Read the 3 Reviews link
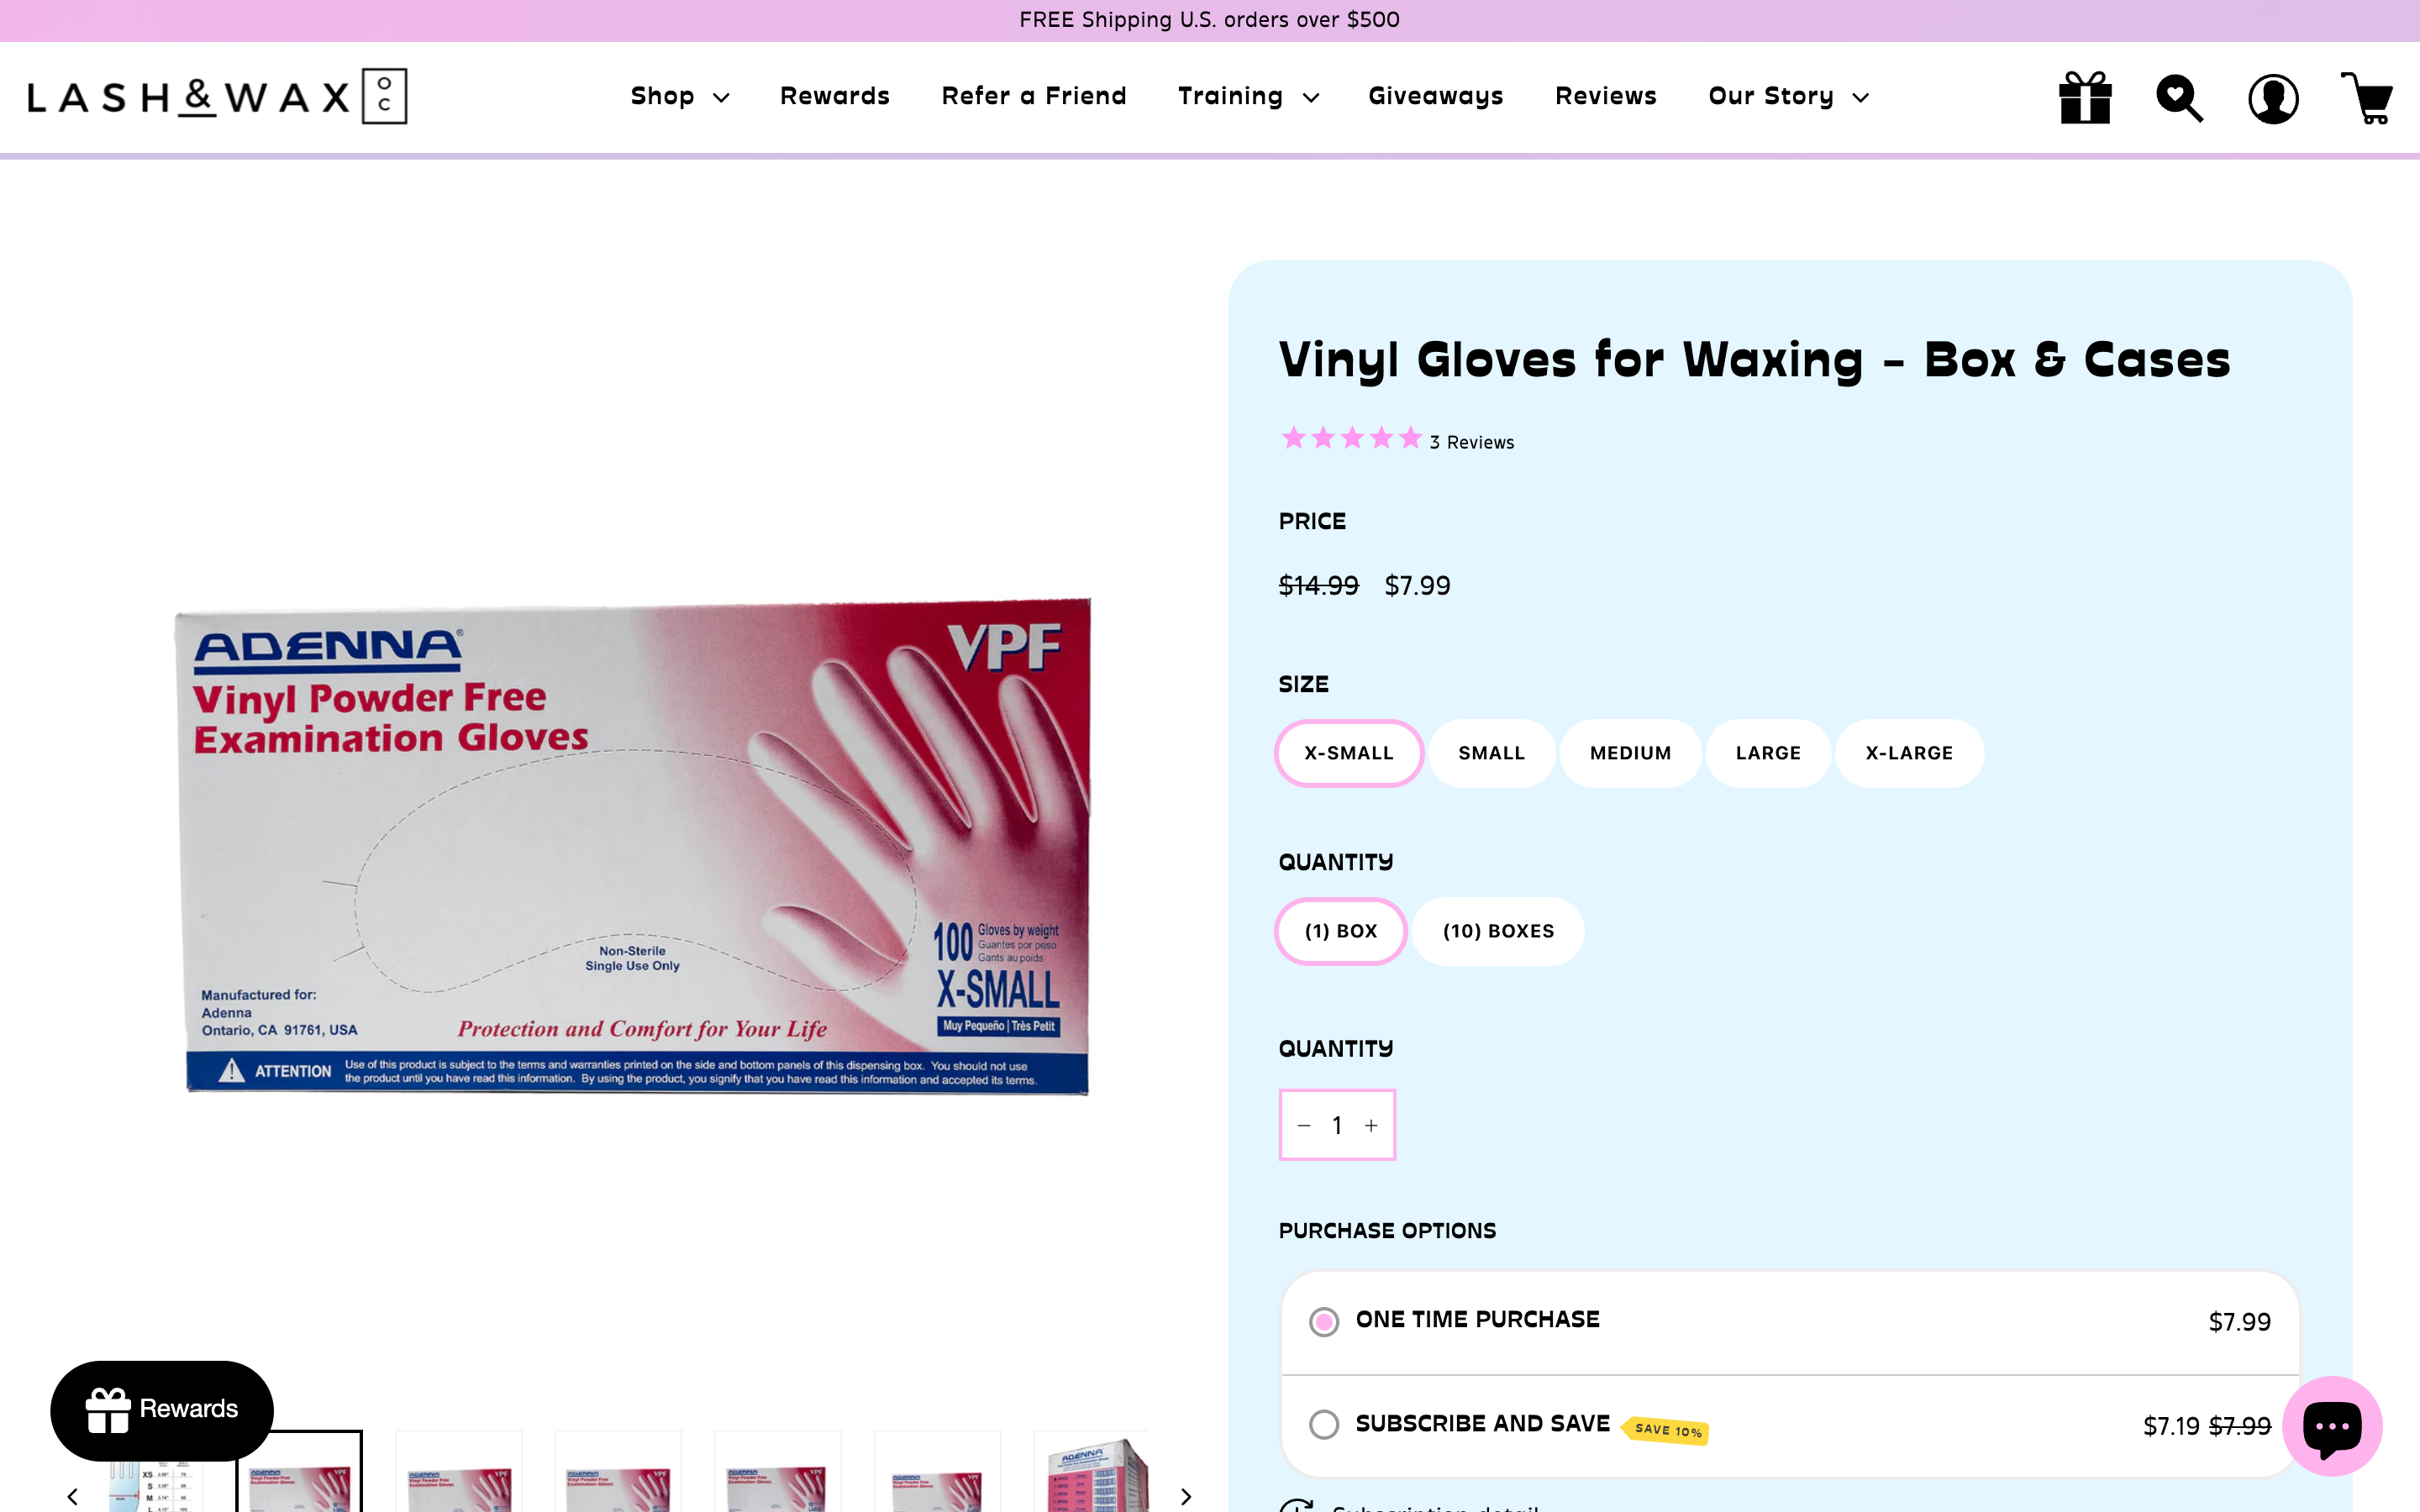The width and height of the screenshot is (2420, 1512). (1471, 442)
